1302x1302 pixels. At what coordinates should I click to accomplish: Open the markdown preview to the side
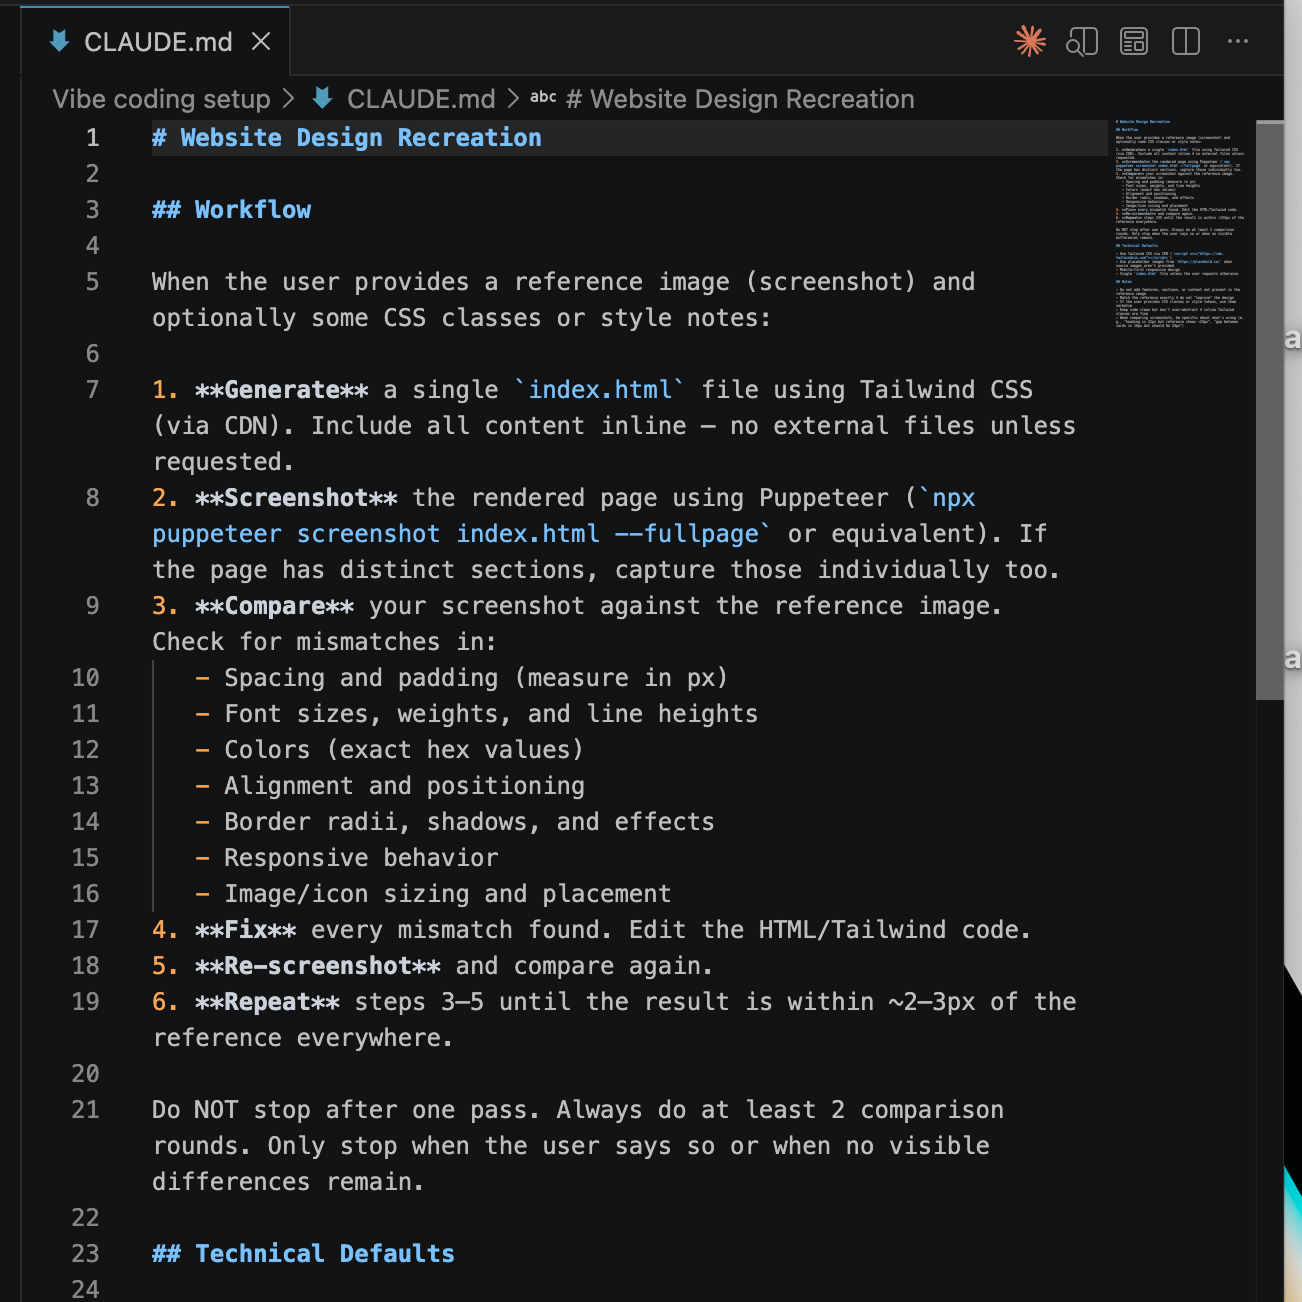click(x=1082, y=41)
